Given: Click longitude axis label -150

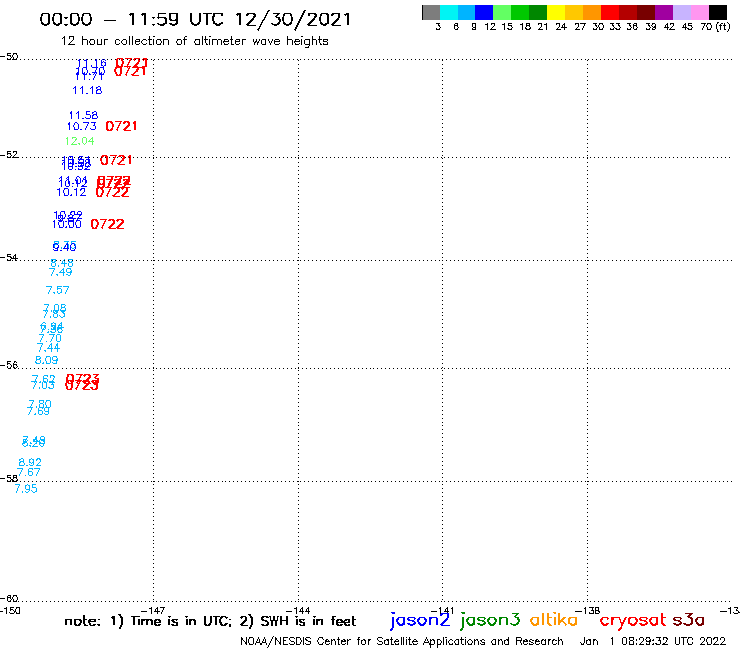Looking at the screenshot, I should click(x=10, y=610).
